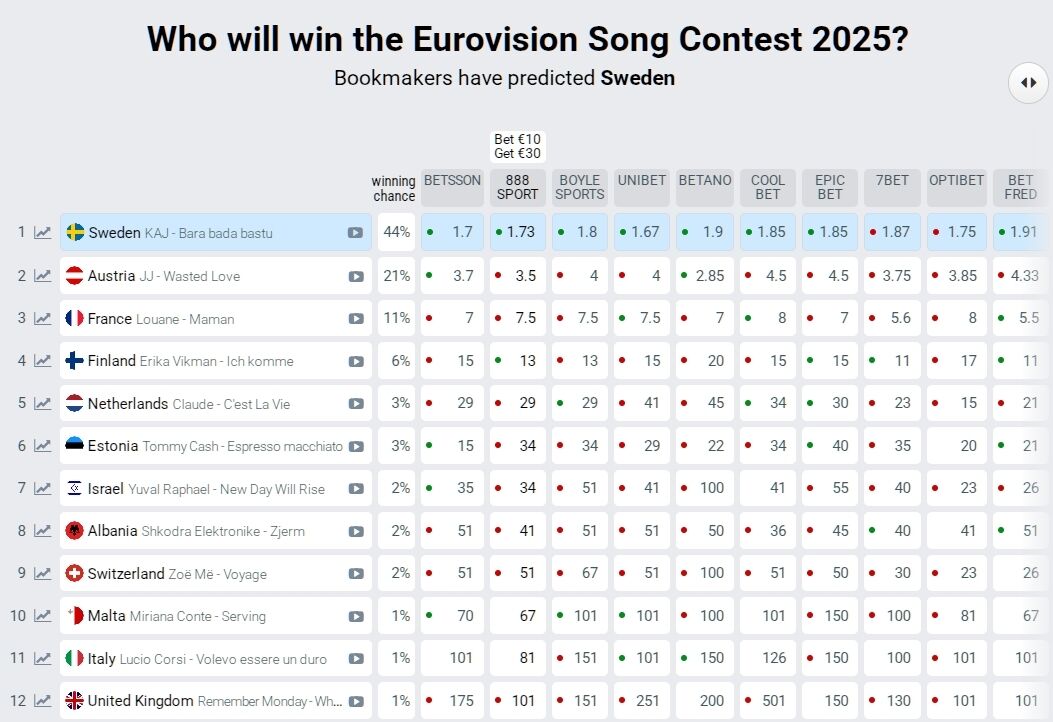The width and height of the screenshot is (1053, 722).
Task: Open the Albania trend chart icon
Action: (x=42, y=531)
